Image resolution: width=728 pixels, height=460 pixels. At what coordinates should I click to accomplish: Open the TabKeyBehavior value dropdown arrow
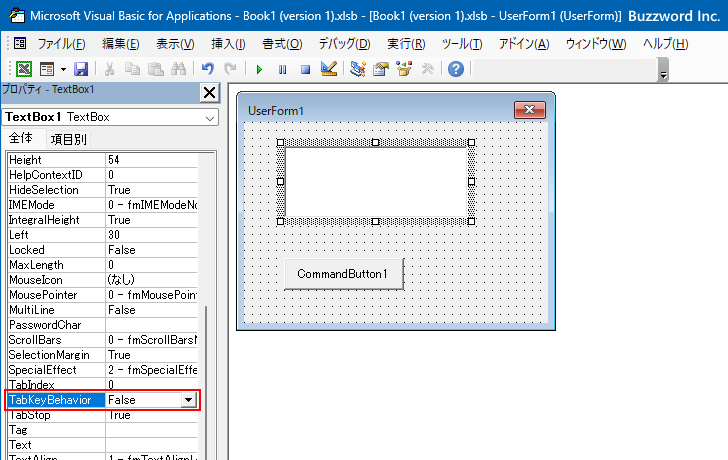point(188,400)
